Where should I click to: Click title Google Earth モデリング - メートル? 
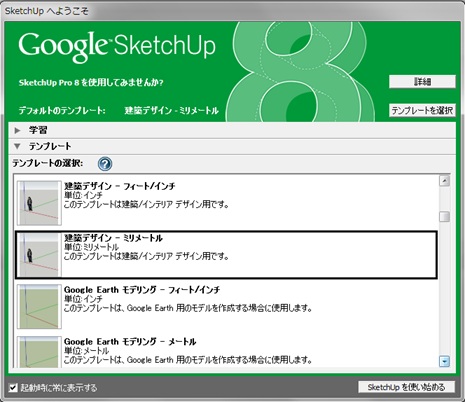[x=130, y=342]
